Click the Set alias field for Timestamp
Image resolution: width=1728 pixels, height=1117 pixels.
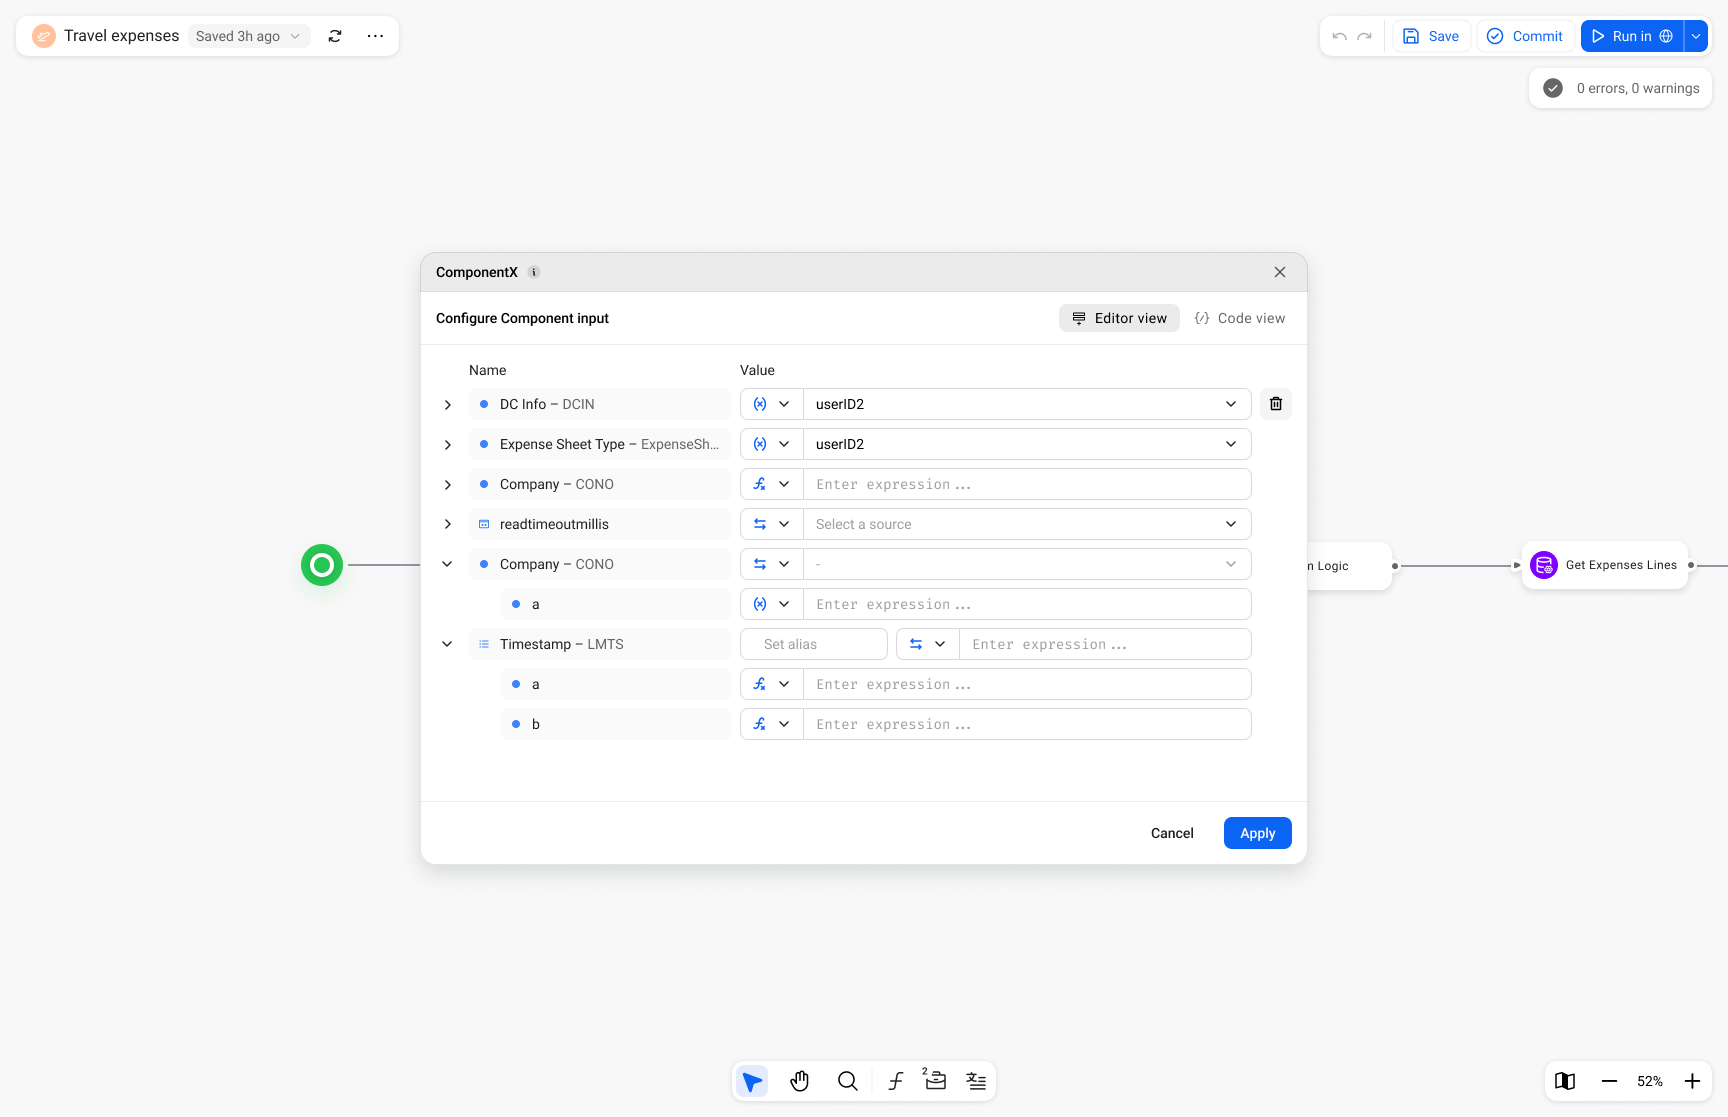tap(813, 644)
